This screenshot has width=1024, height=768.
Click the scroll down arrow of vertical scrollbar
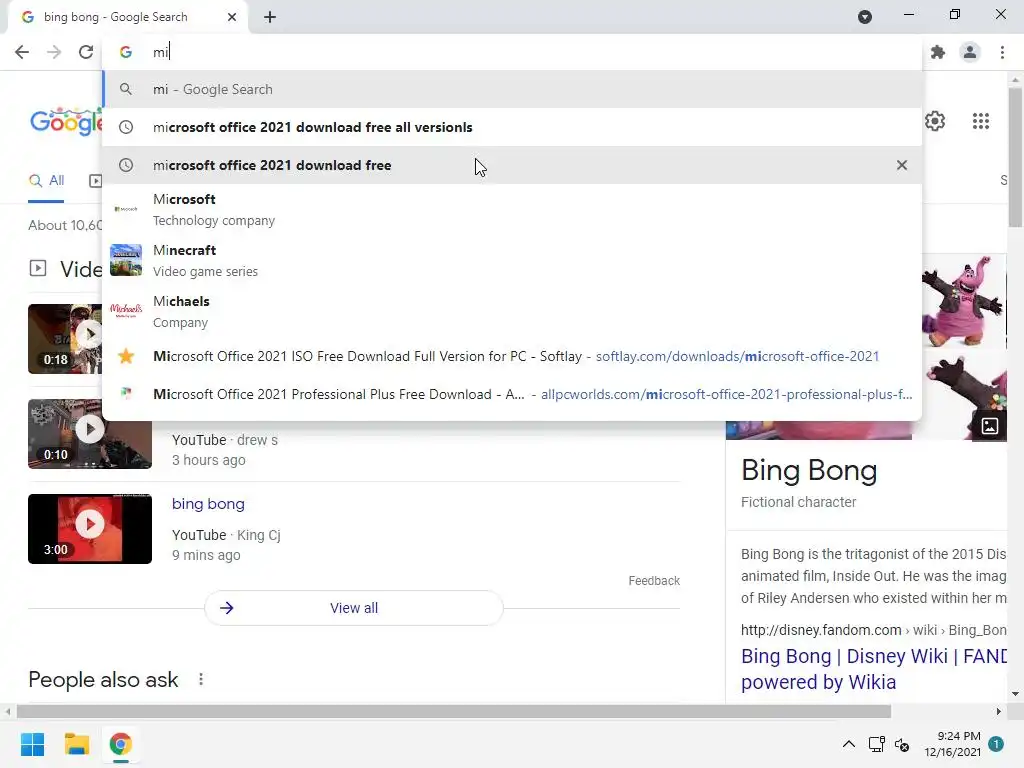click(1015, 694)
